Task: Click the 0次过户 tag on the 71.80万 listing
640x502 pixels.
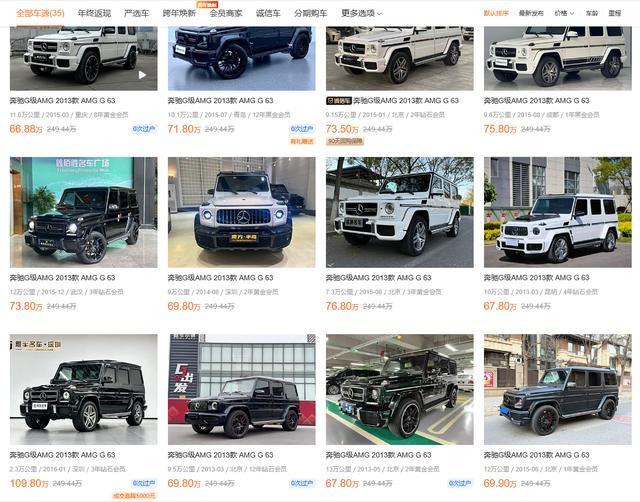Action: pyautogui.click(x=302, y=129)
